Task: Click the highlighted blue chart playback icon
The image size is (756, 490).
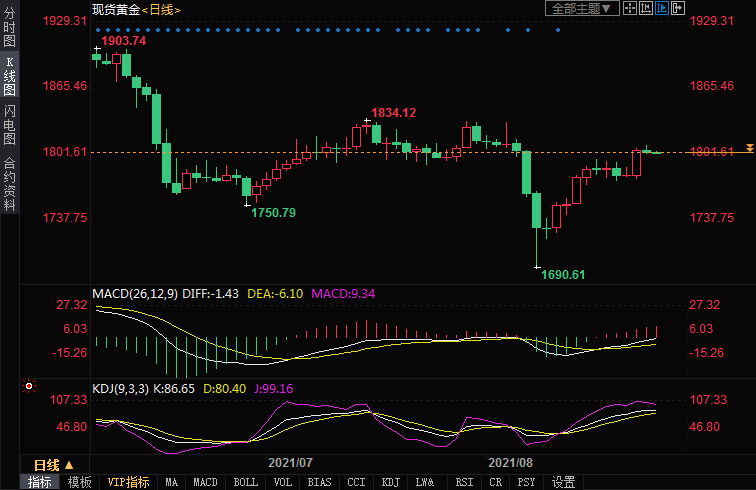Action: click(662, 8)
